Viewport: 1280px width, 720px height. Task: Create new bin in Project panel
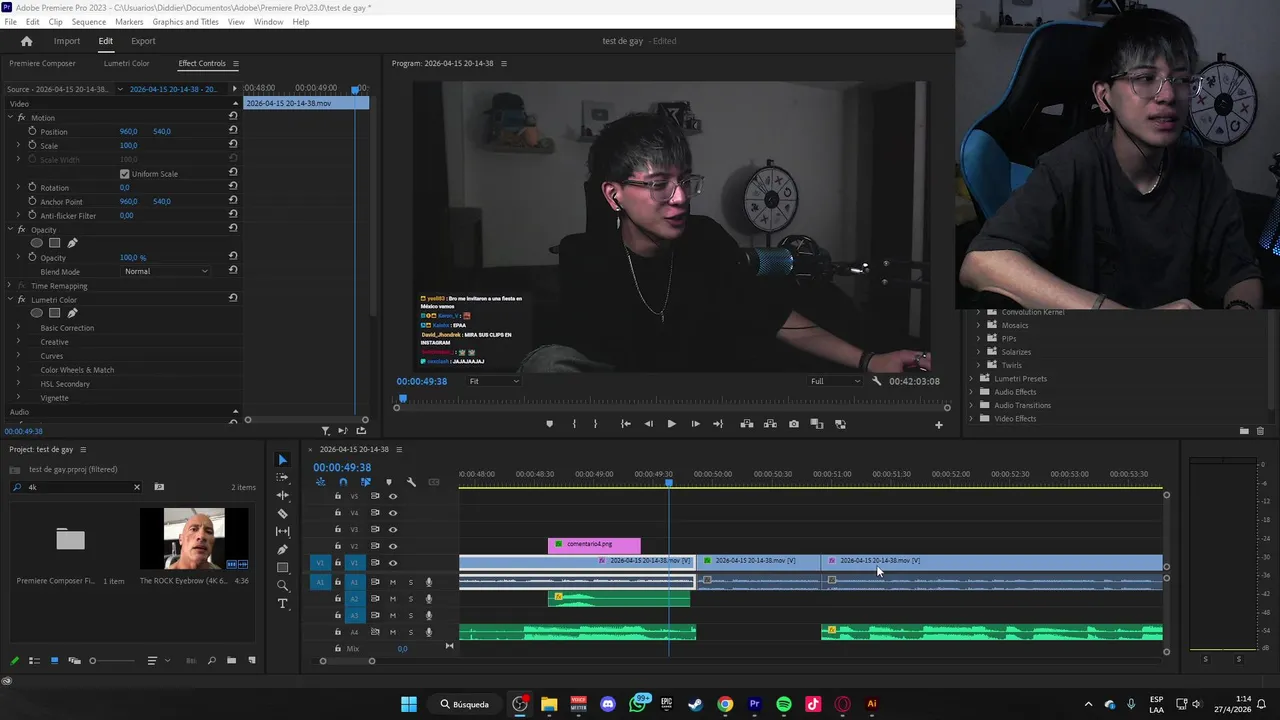231,661
